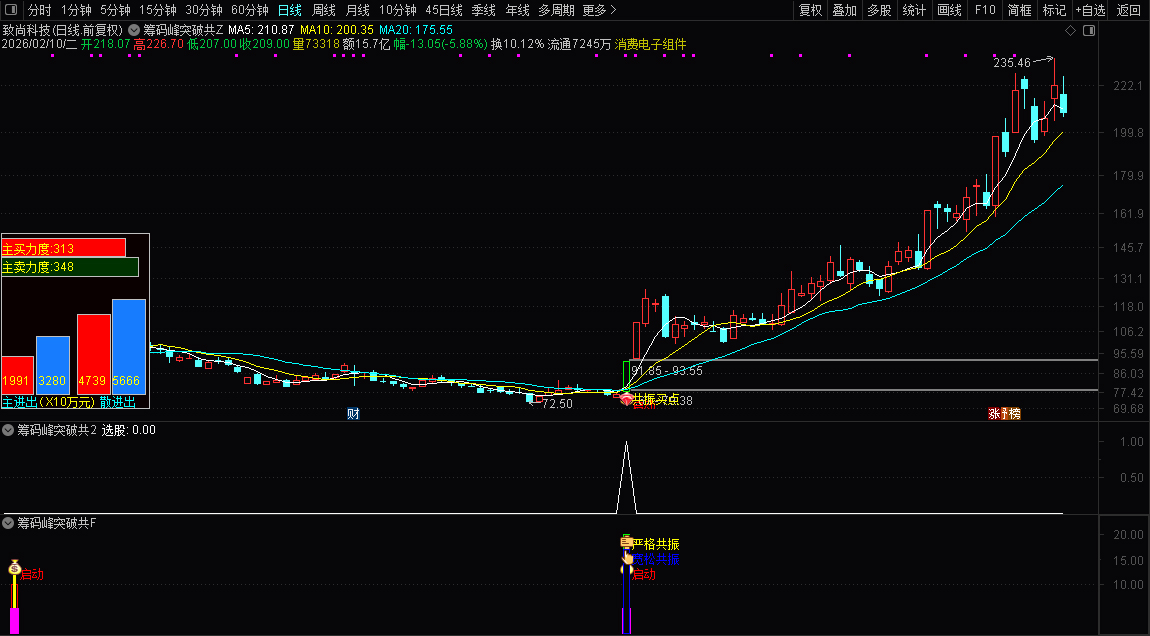Click the diamond icon at chart top-right
This screenshot has height=636, width=1150.
[1070, 30]
